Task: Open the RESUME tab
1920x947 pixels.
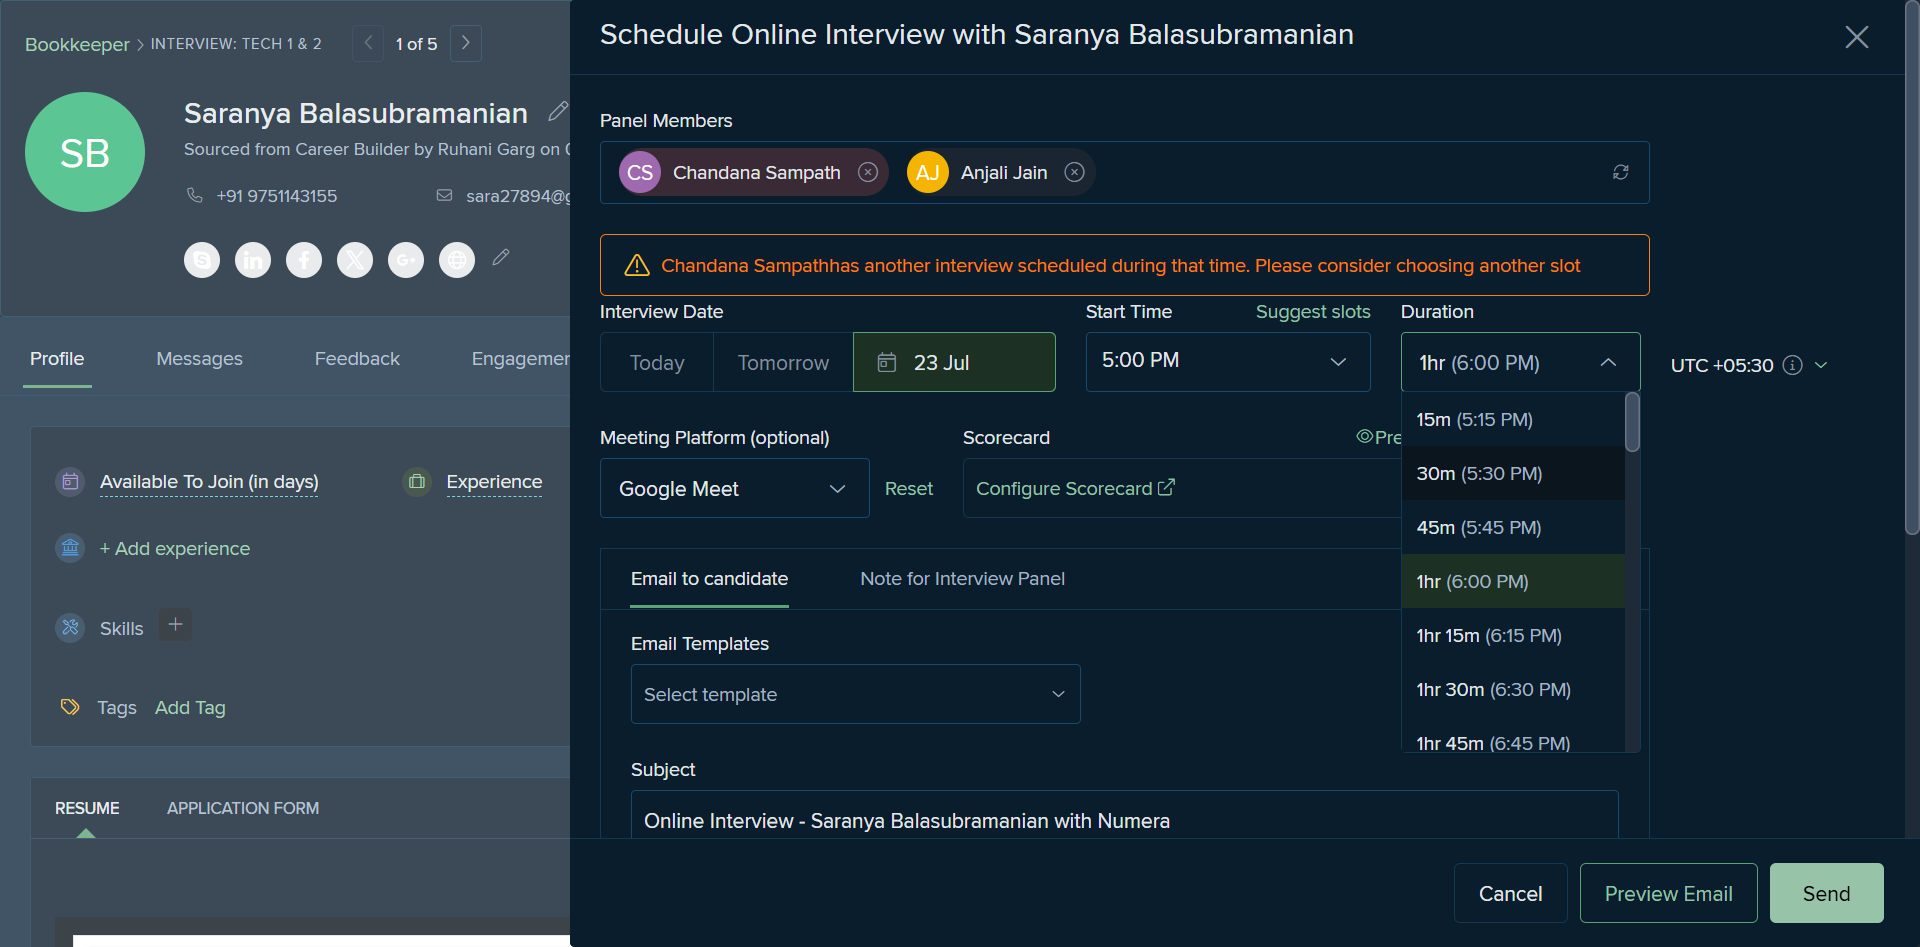Action: pos(87,808)
